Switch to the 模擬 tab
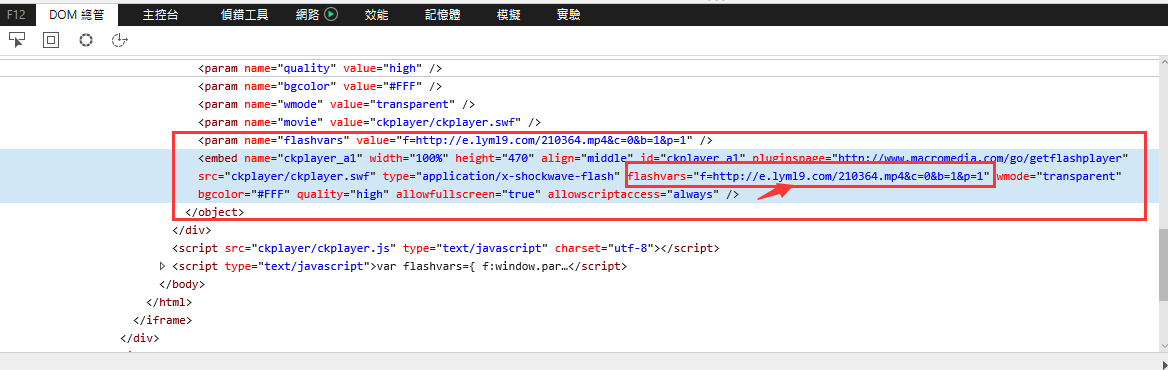 click(509, 14)
